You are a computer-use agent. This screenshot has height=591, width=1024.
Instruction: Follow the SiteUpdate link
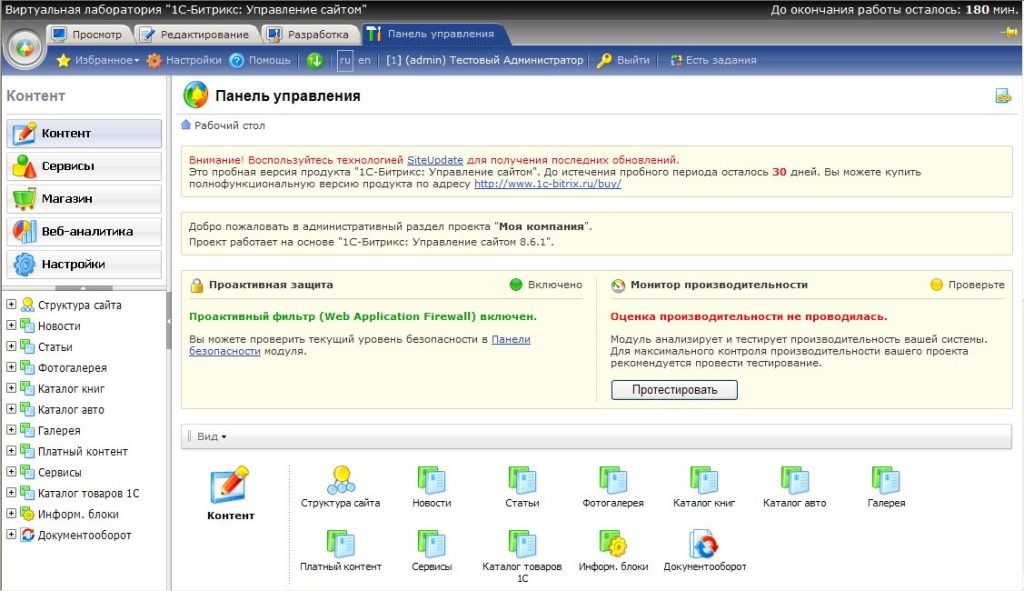pos(435,160)
